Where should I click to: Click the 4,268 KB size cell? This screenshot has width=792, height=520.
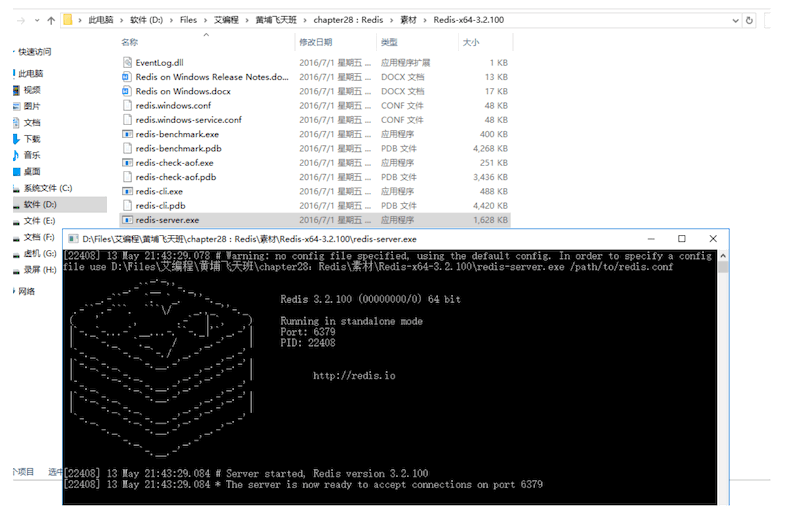(x=490, y=149)
